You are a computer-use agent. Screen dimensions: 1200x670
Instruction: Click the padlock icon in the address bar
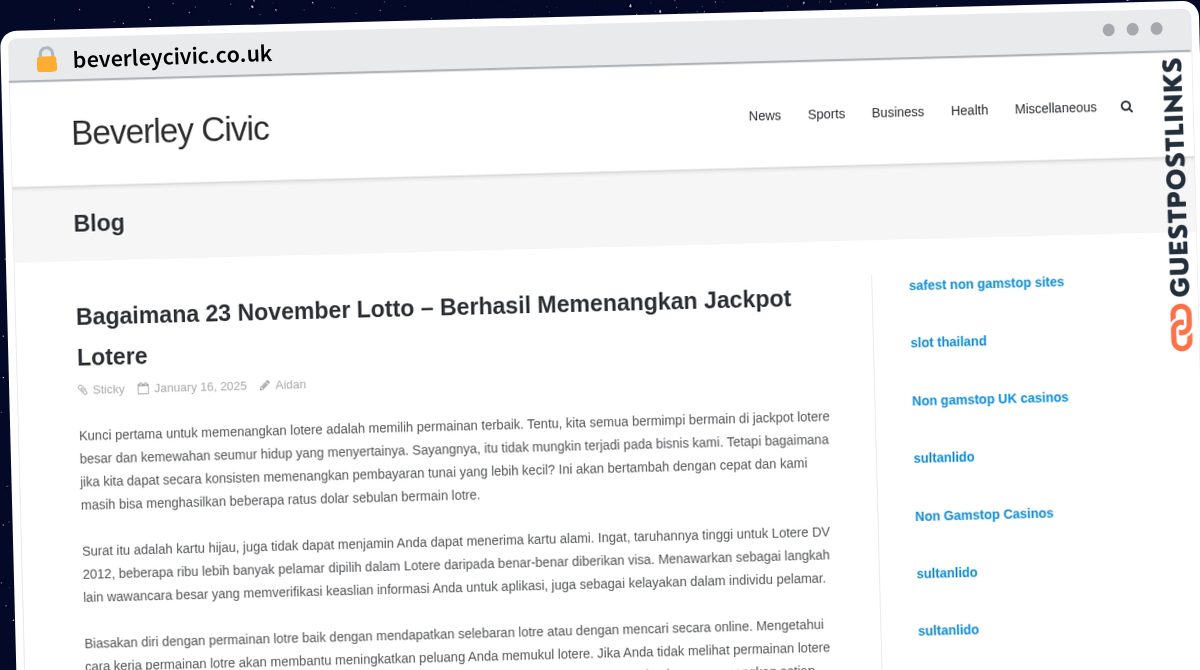tap(46, 58)
